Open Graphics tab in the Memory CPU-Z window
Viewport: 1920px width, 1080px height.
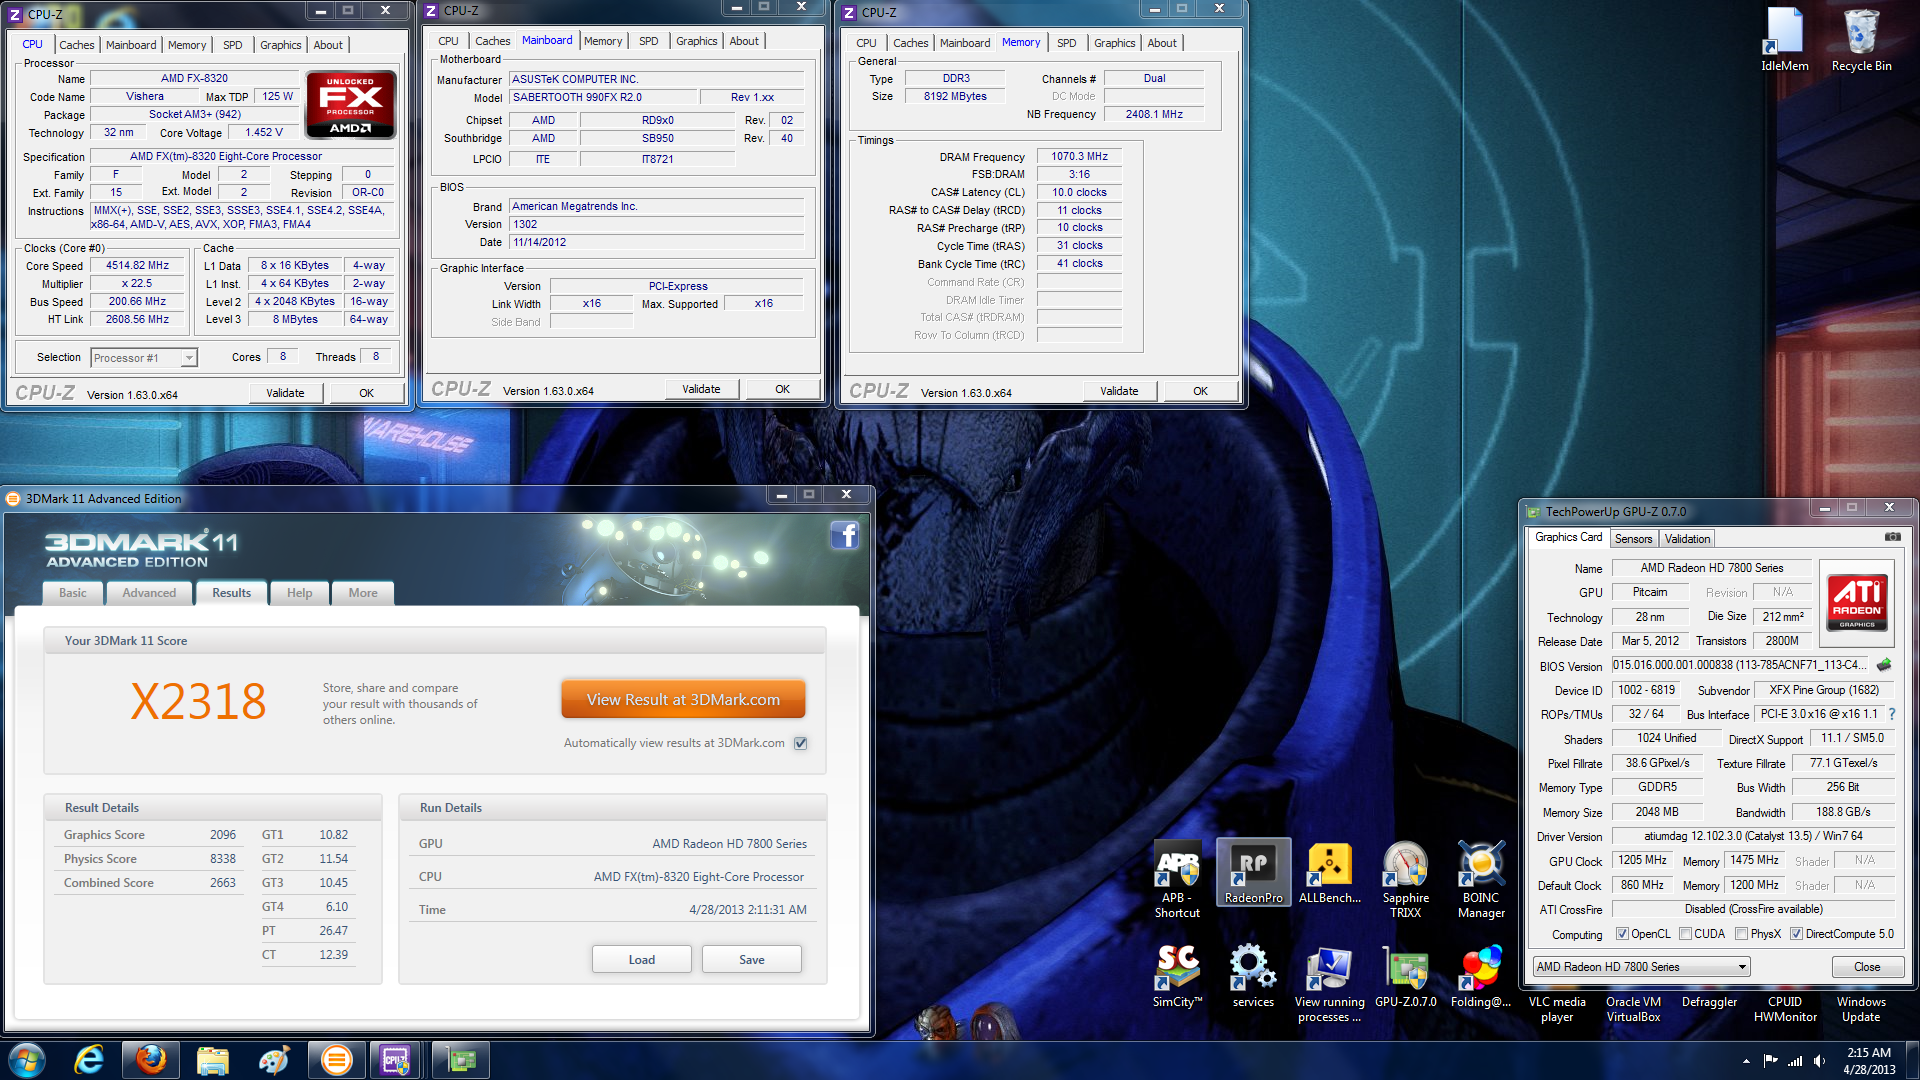point(1114,43)
